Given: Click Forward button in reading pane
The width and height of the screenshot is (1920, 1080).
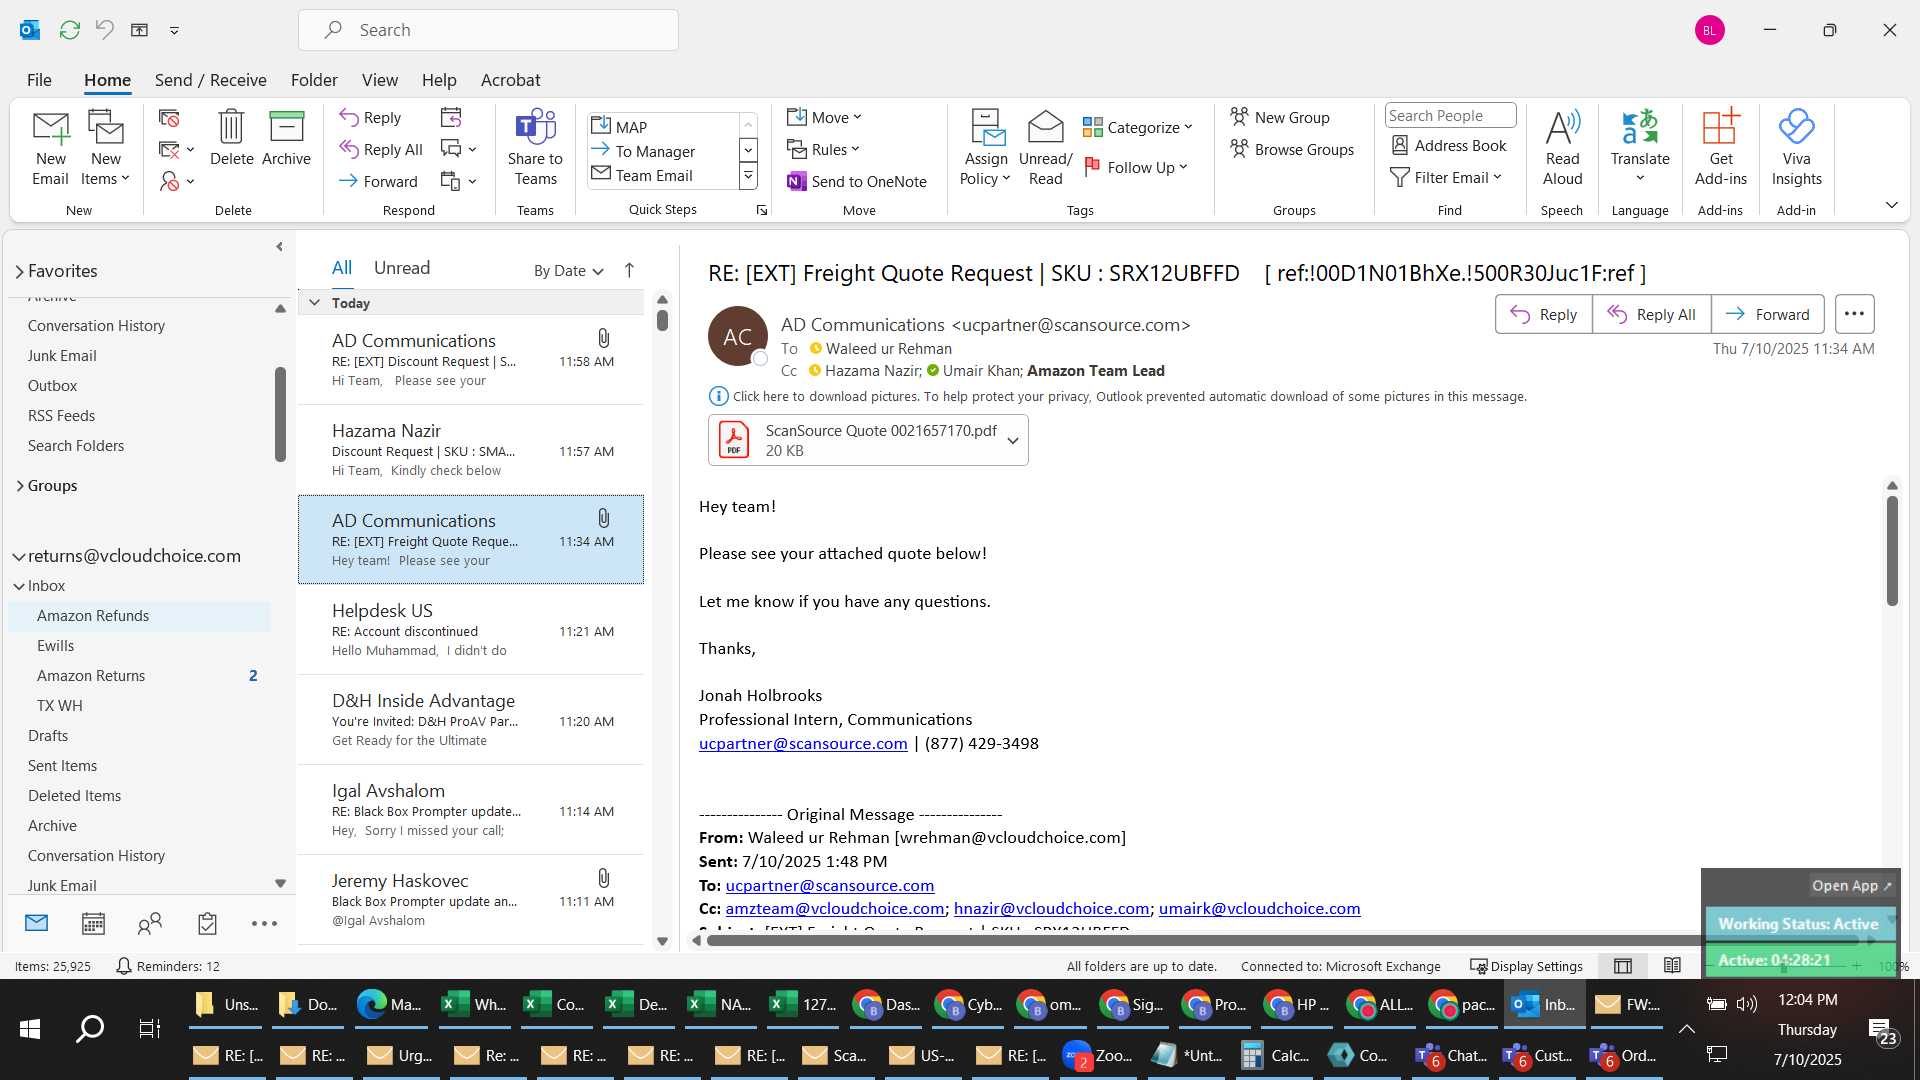Looking at the screenshot, I should pyautogui.click(x=1767, y=314).
